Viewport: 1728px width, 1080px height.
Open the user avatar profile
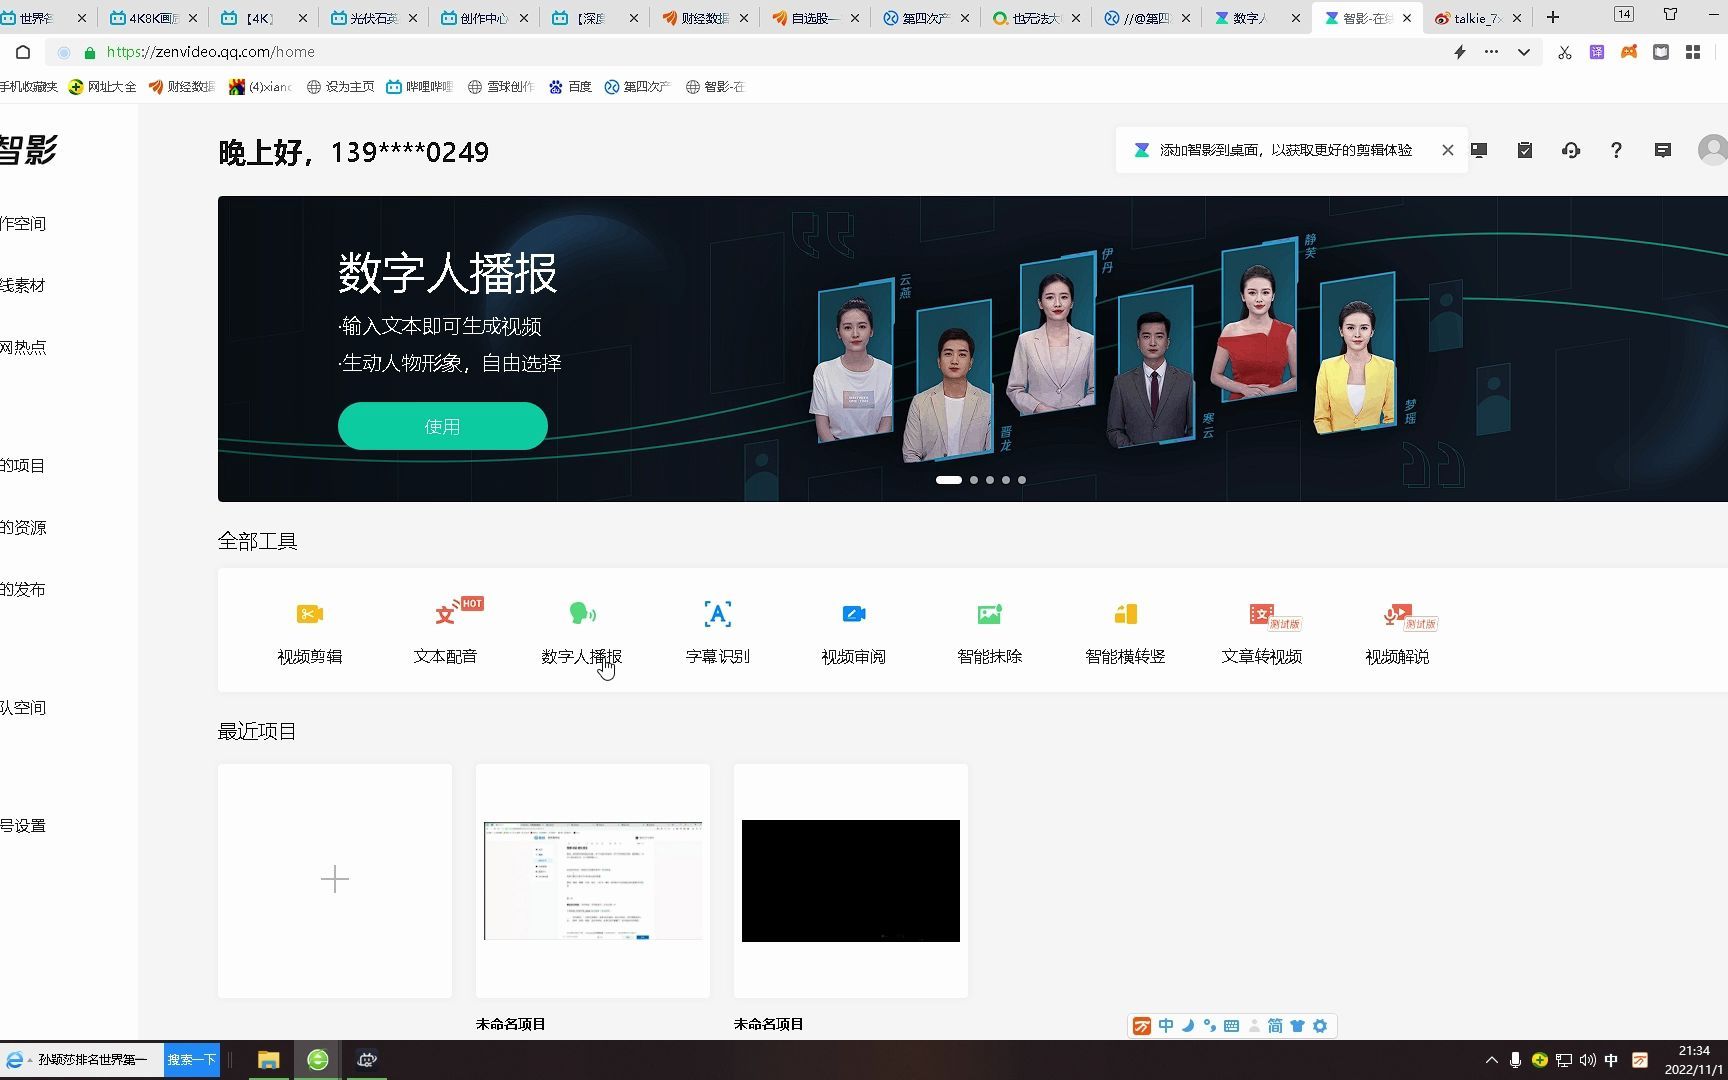pyautogui.click(x=1712, y=150)
